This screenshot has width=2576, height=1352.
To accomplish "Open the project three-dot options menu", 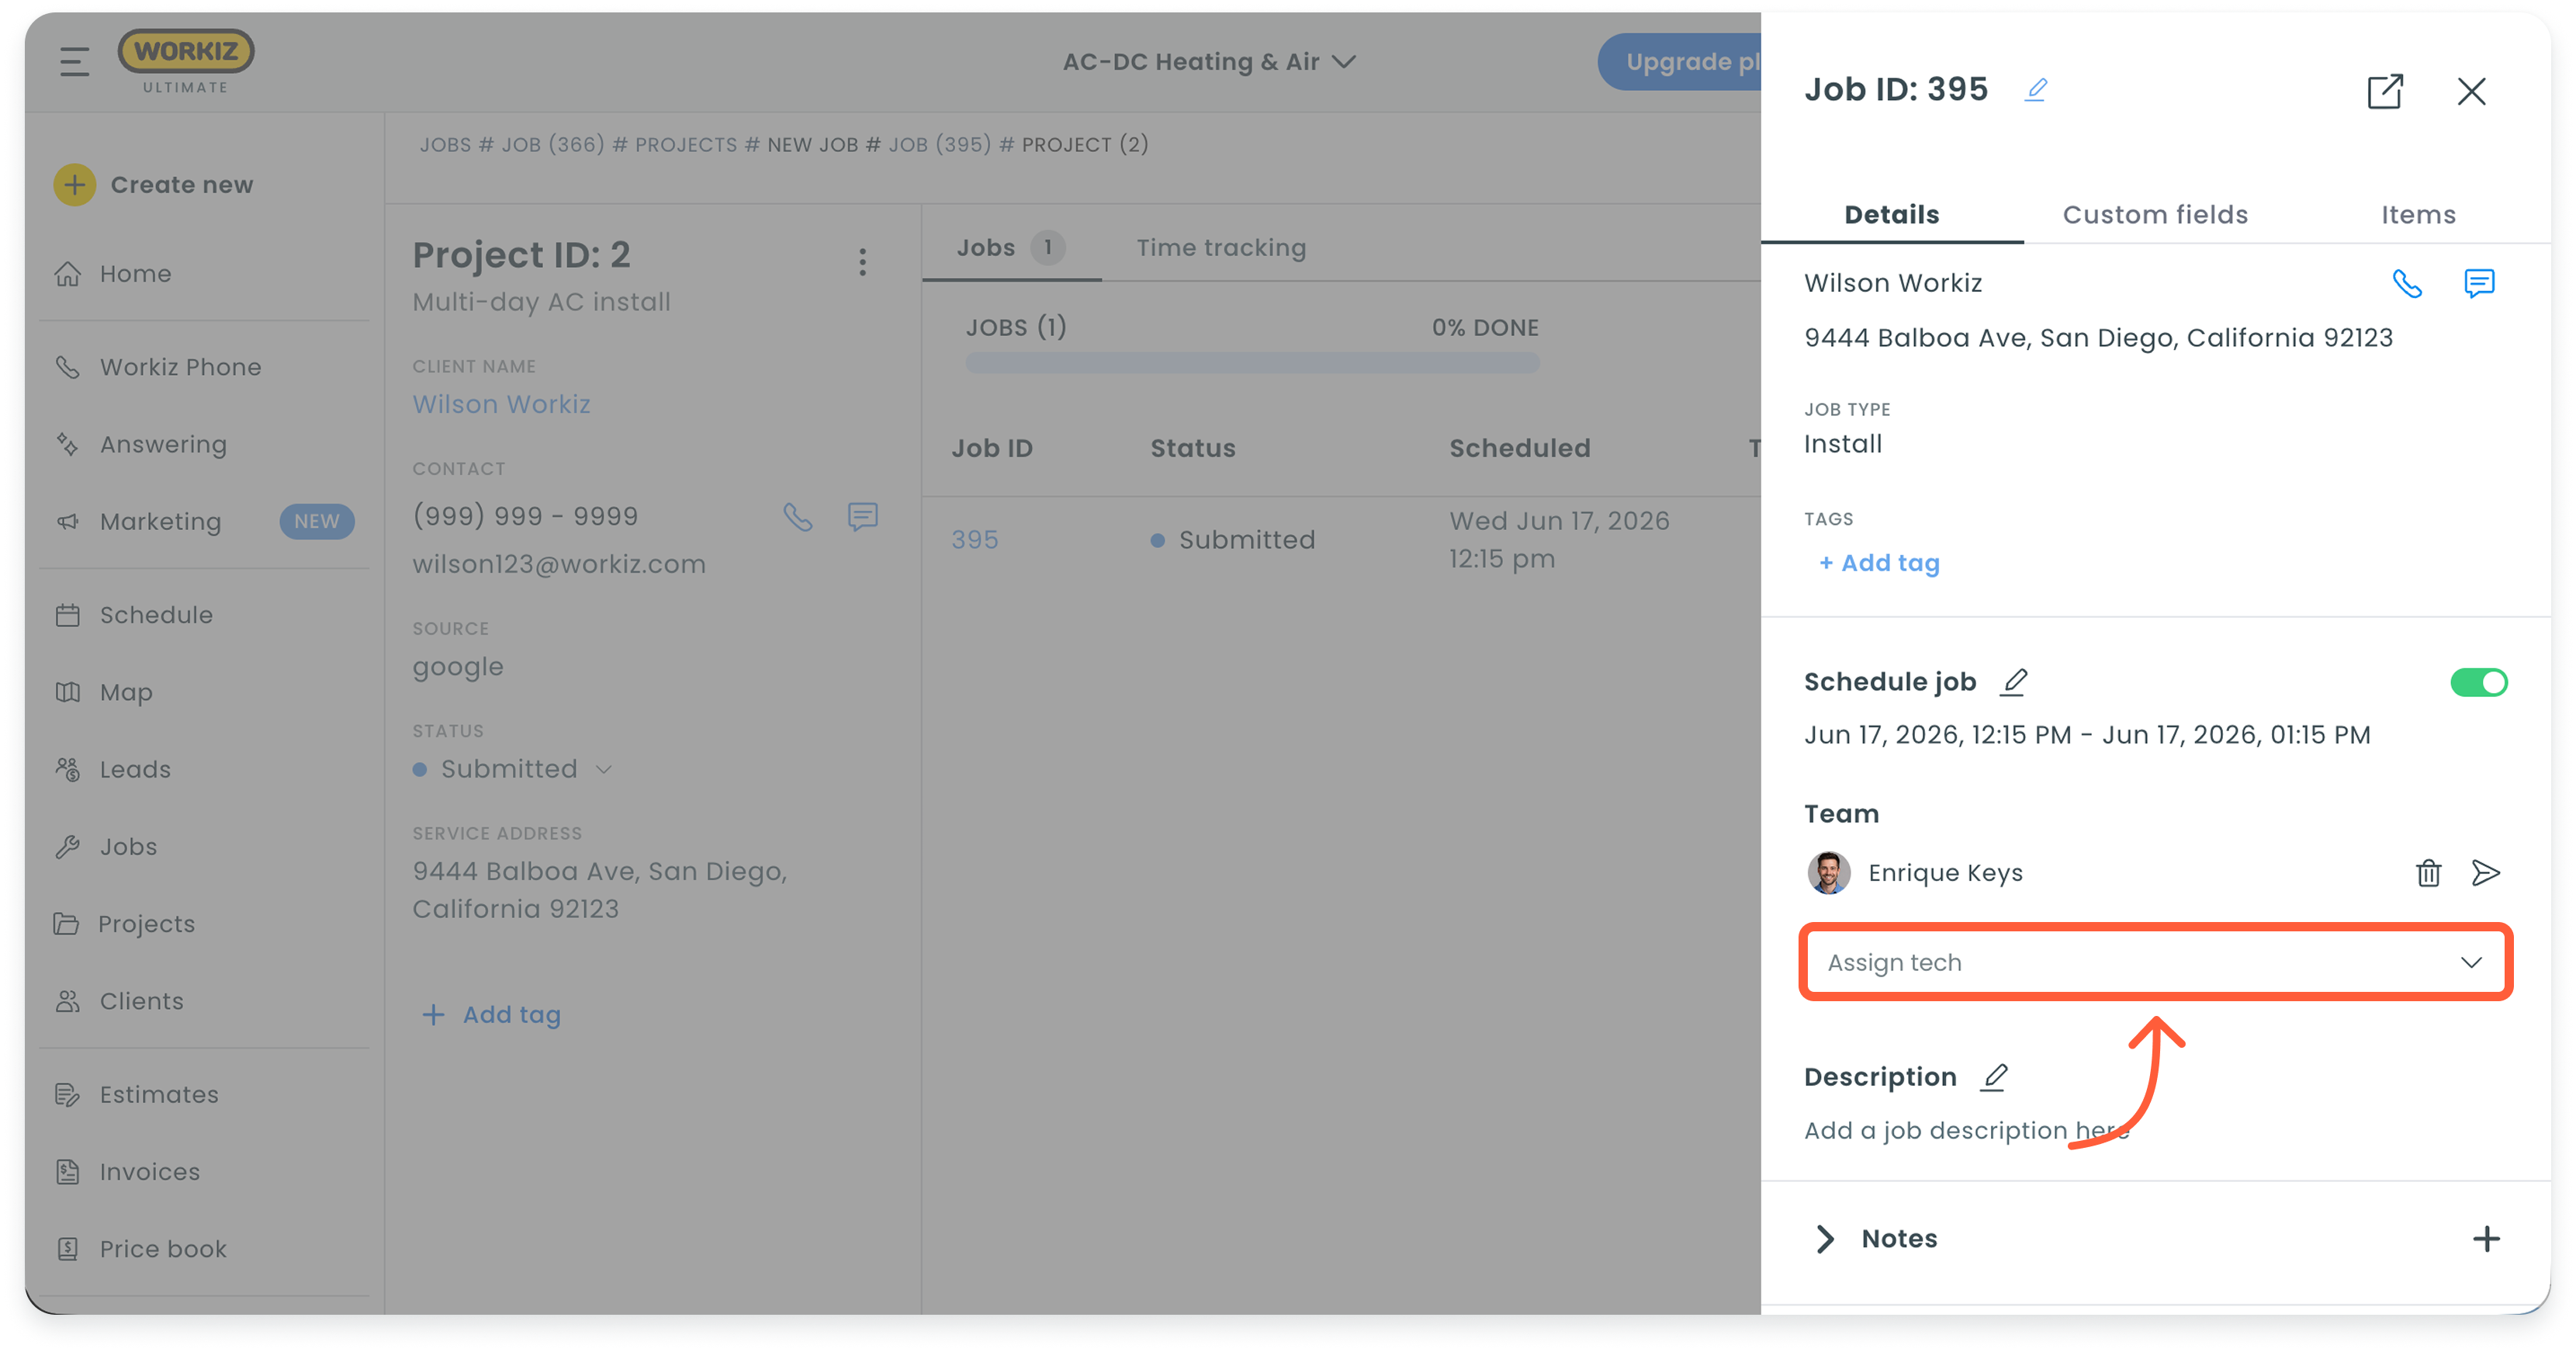I will 862,262.
